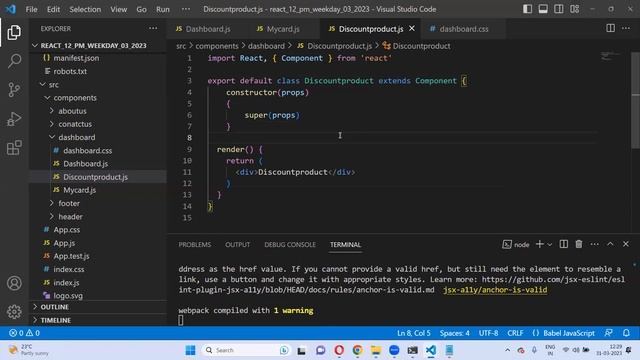
Task: Click the split editor right icon
Action: (610, 28)
